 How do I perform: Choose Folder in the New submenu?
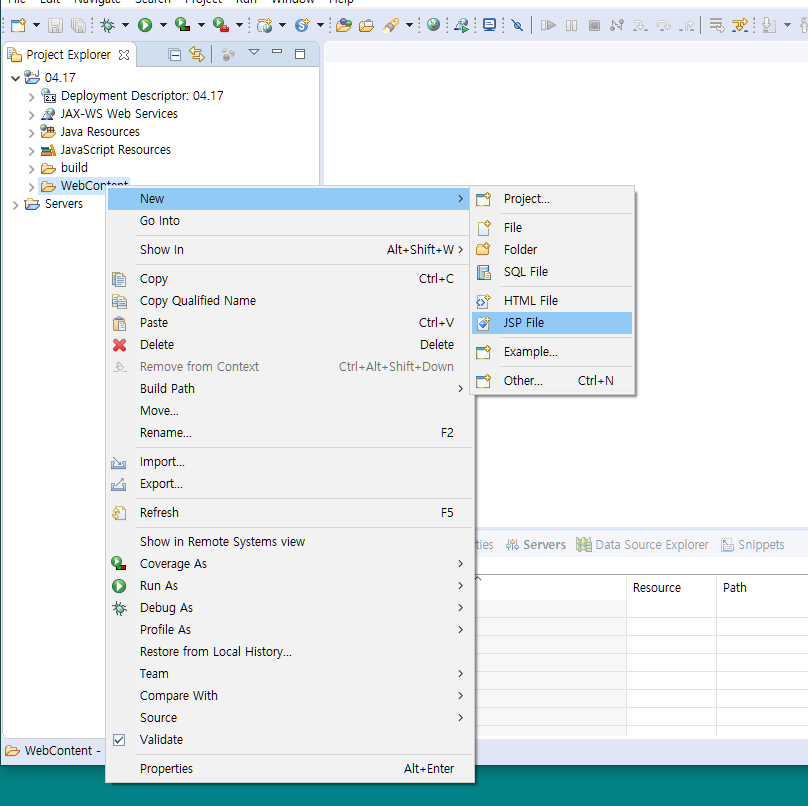[552, 249]
